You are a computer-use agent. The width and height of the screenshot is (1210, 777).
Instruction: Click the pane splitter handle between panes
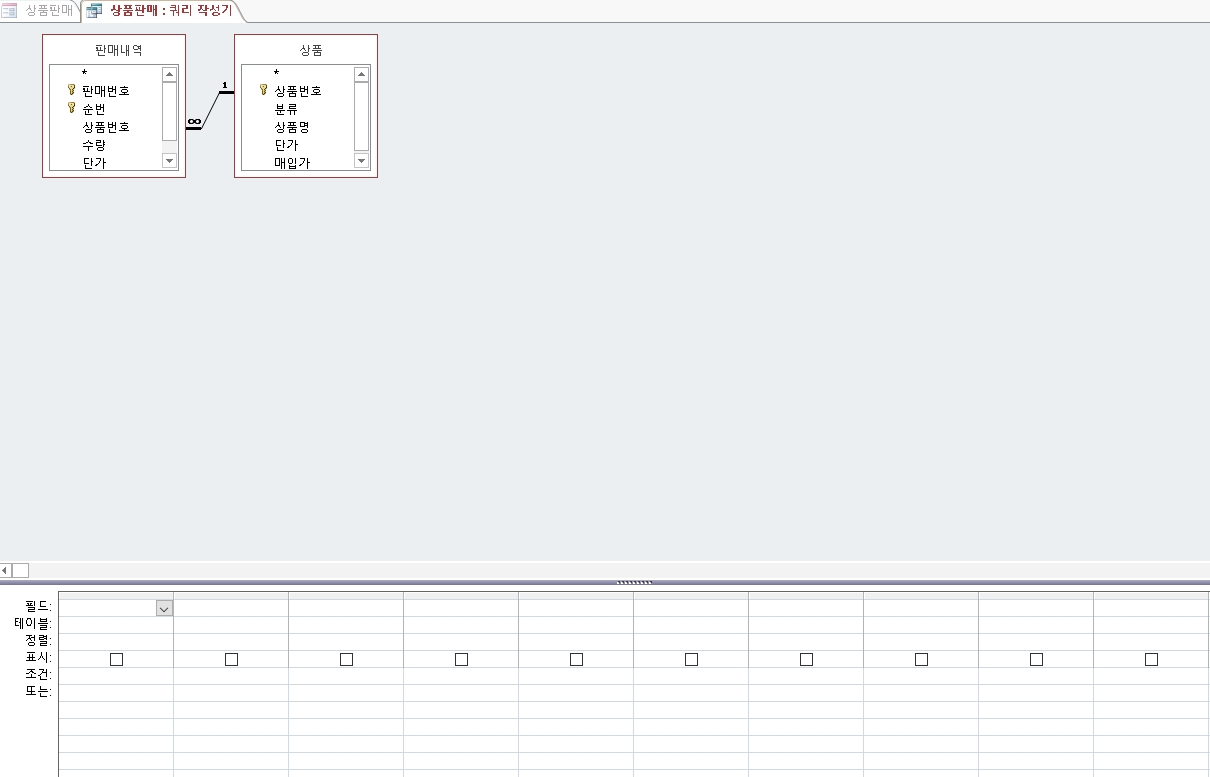[x=634, y=582]
